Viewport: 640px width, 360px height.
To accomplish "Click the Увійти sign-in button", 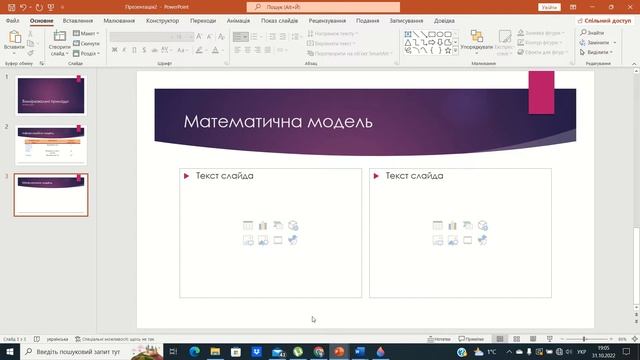I will [549, 7].
